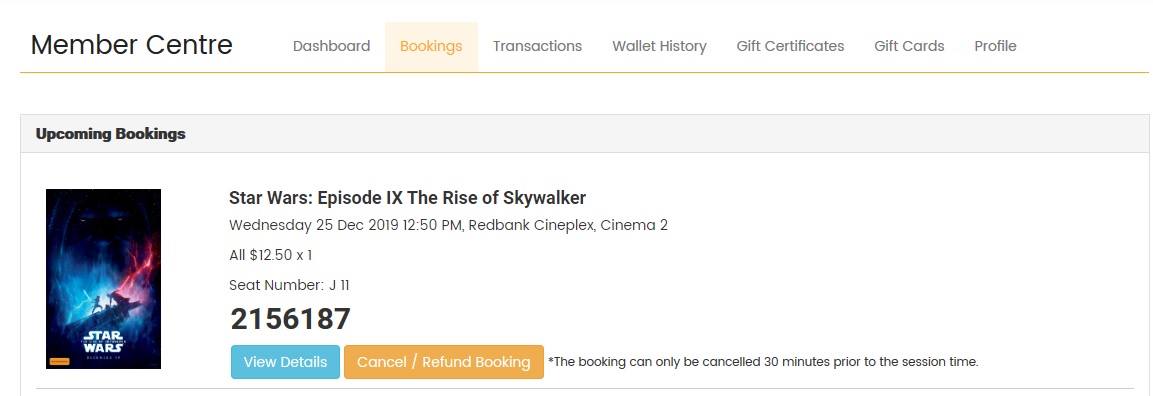The image size is (1153, 396).
Task: Click the yellow rating badge on the poster
Action: point(54,360)
